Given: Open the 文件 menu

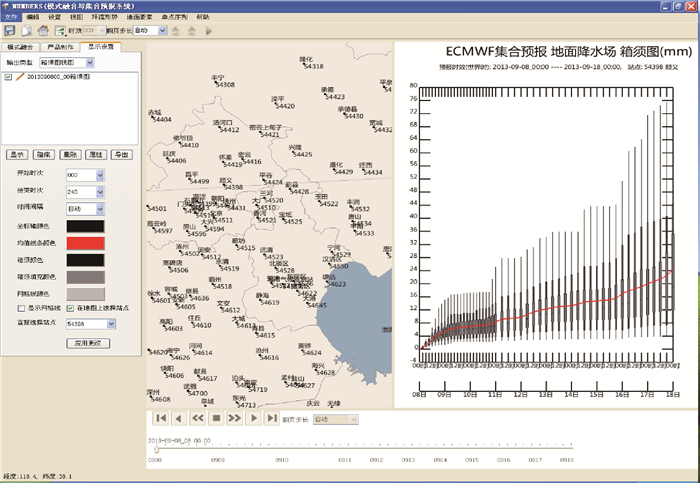Looking at the screenshot, I should pos(10,18).
